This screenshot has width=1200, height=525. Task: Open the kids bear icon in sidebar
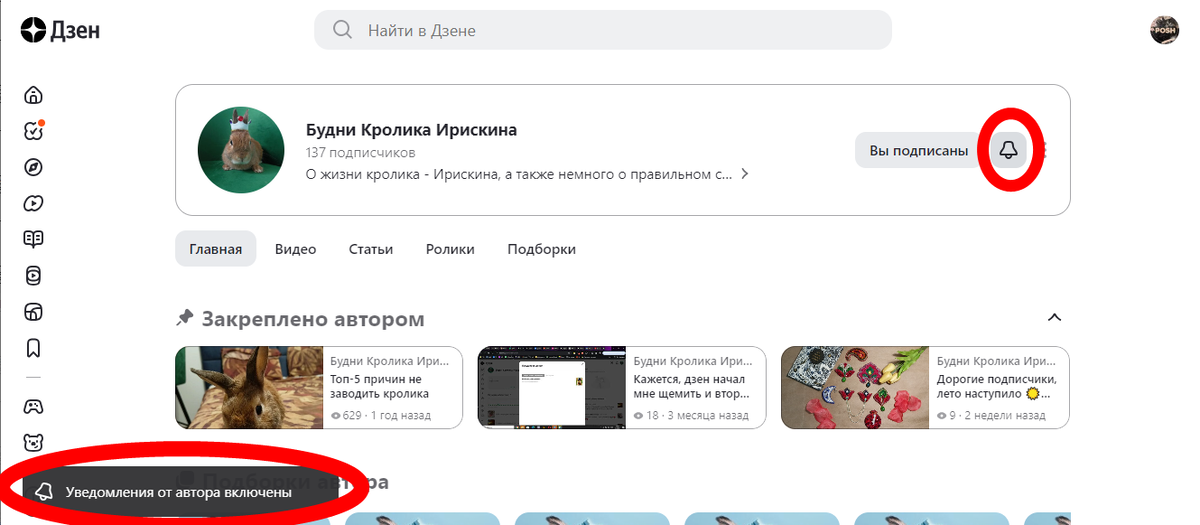click(34, 442)
